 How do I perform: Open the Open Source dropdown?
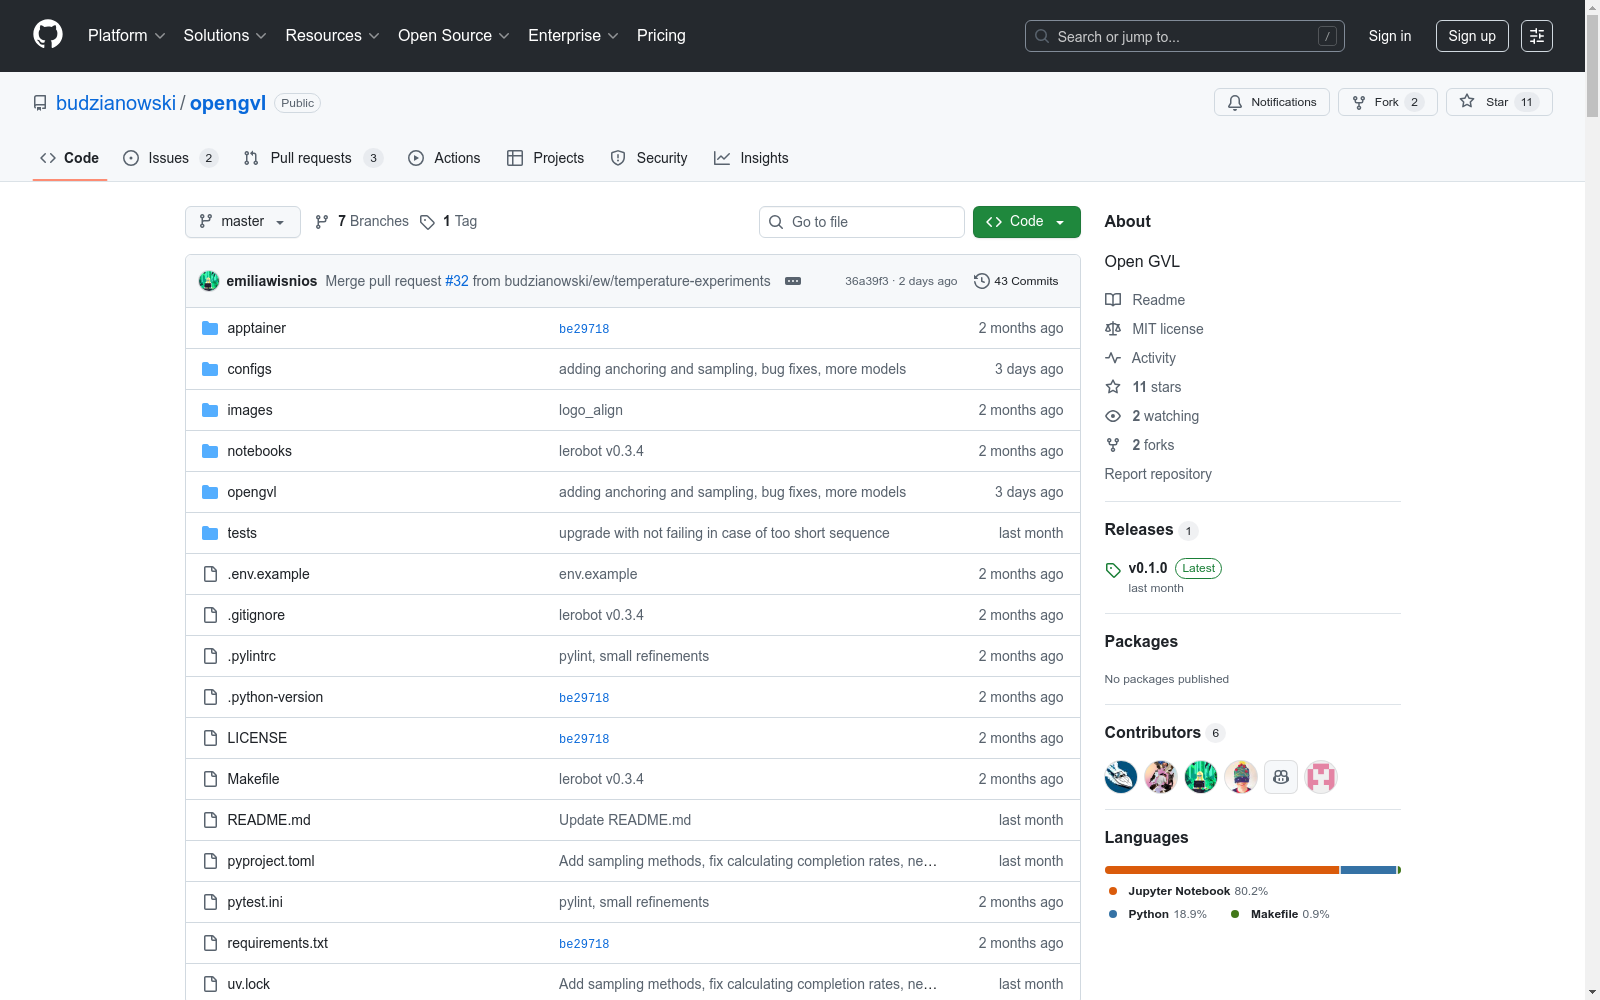454,35
